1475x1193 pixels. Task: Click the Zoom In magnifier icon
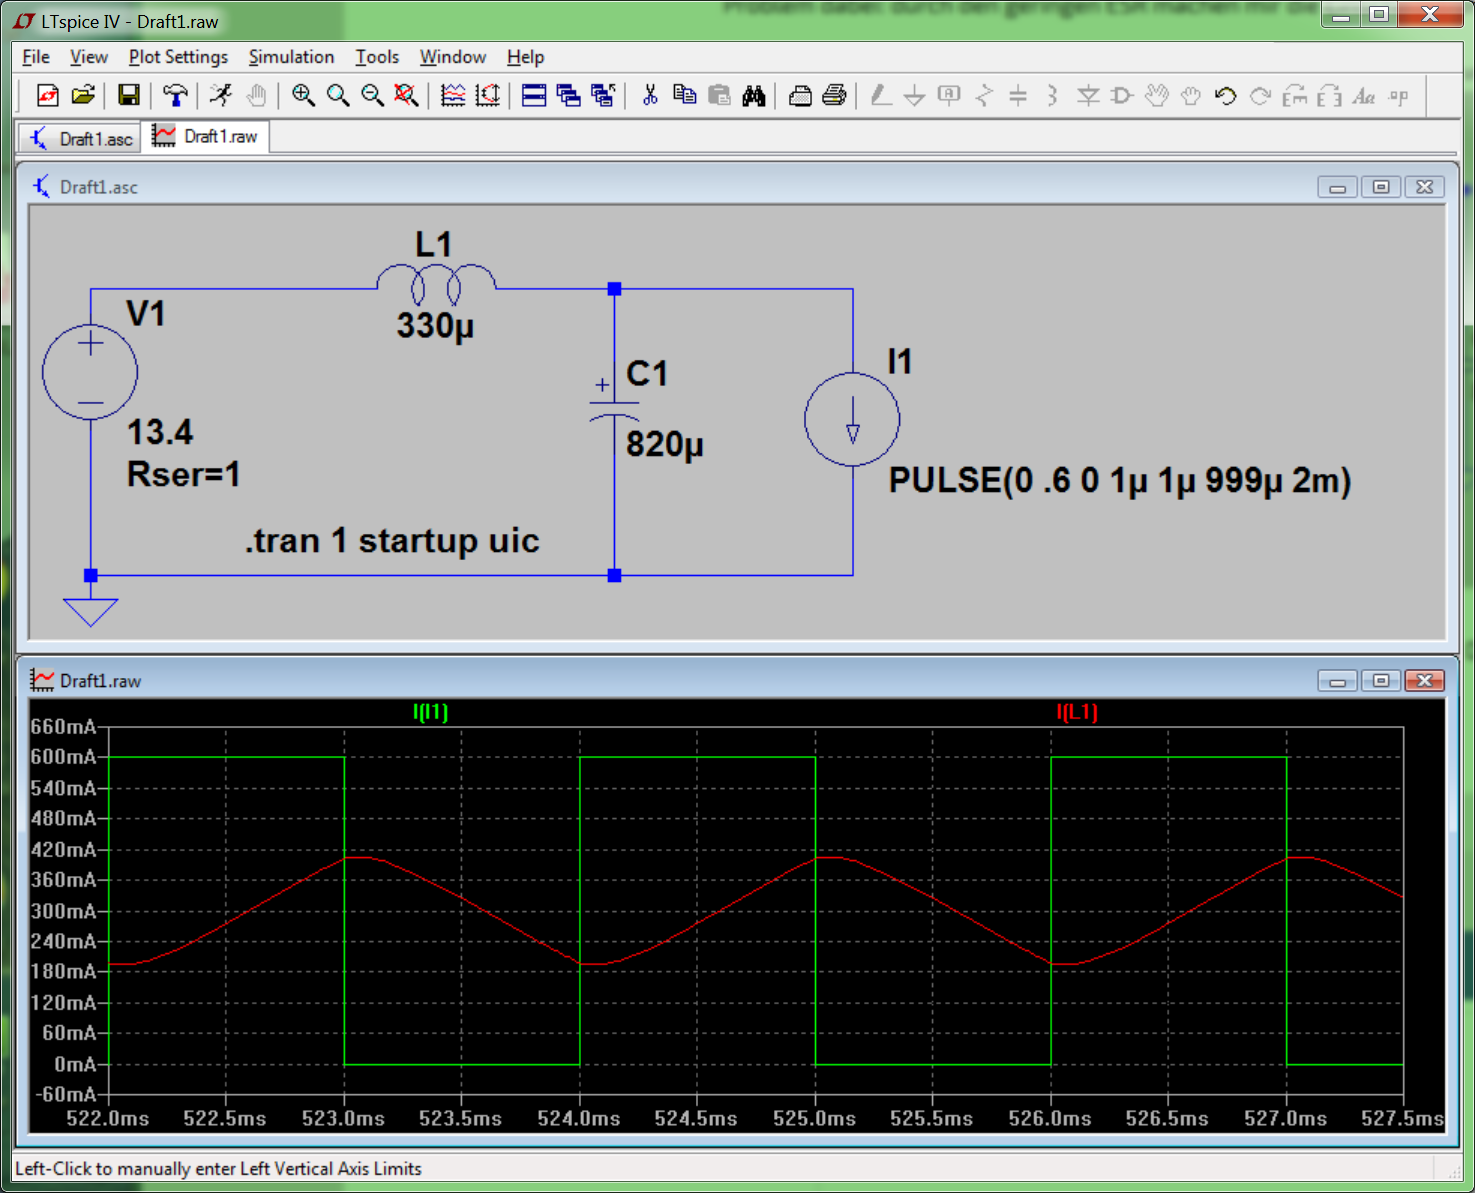[303, 96]
